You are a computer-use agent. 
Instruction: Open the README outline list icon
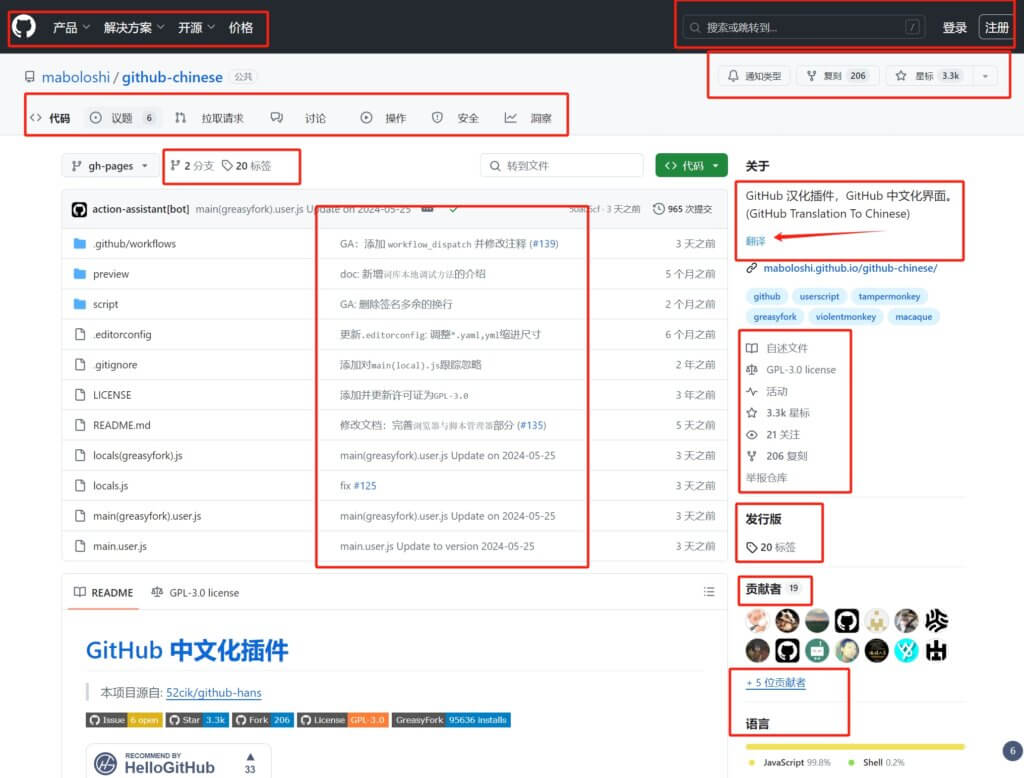pos(709,592)
